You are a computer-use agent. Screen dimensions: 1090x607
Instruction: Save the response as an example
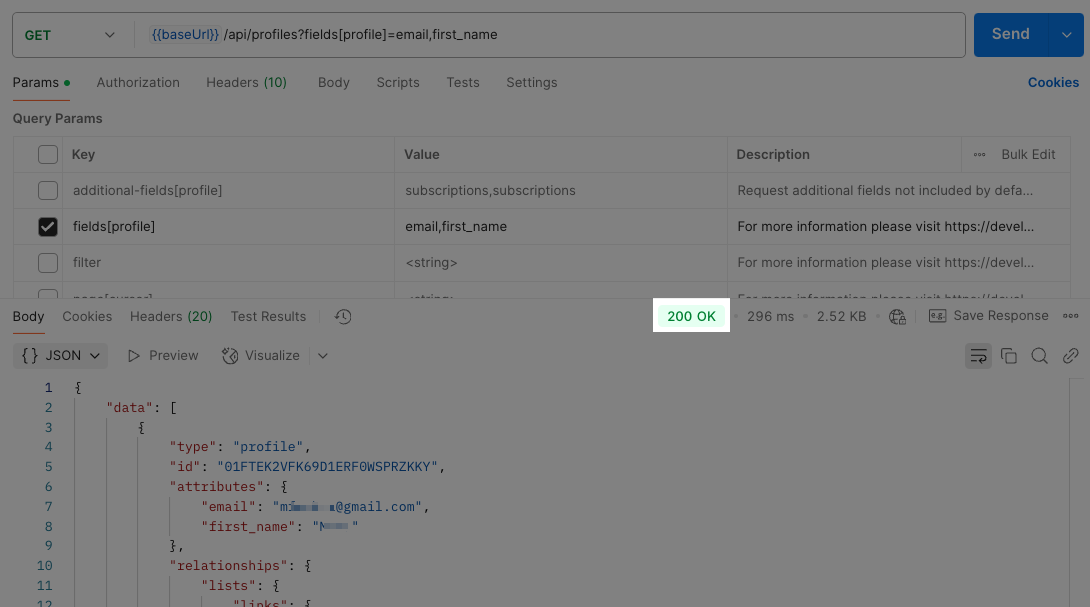[988, 315]
